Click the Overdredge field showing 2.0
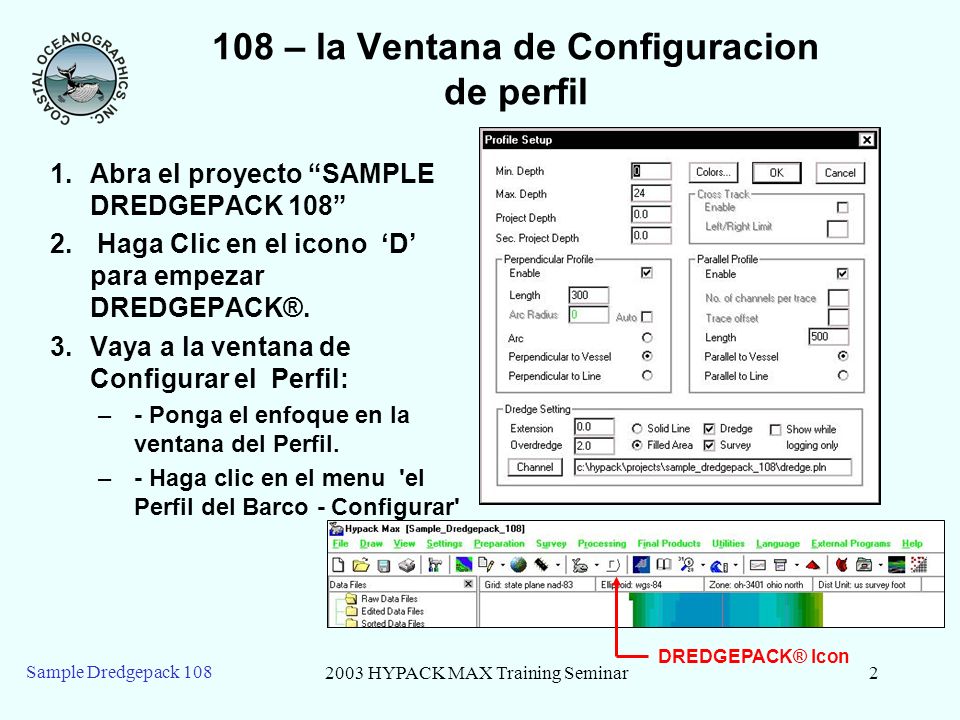 point(594,446)
